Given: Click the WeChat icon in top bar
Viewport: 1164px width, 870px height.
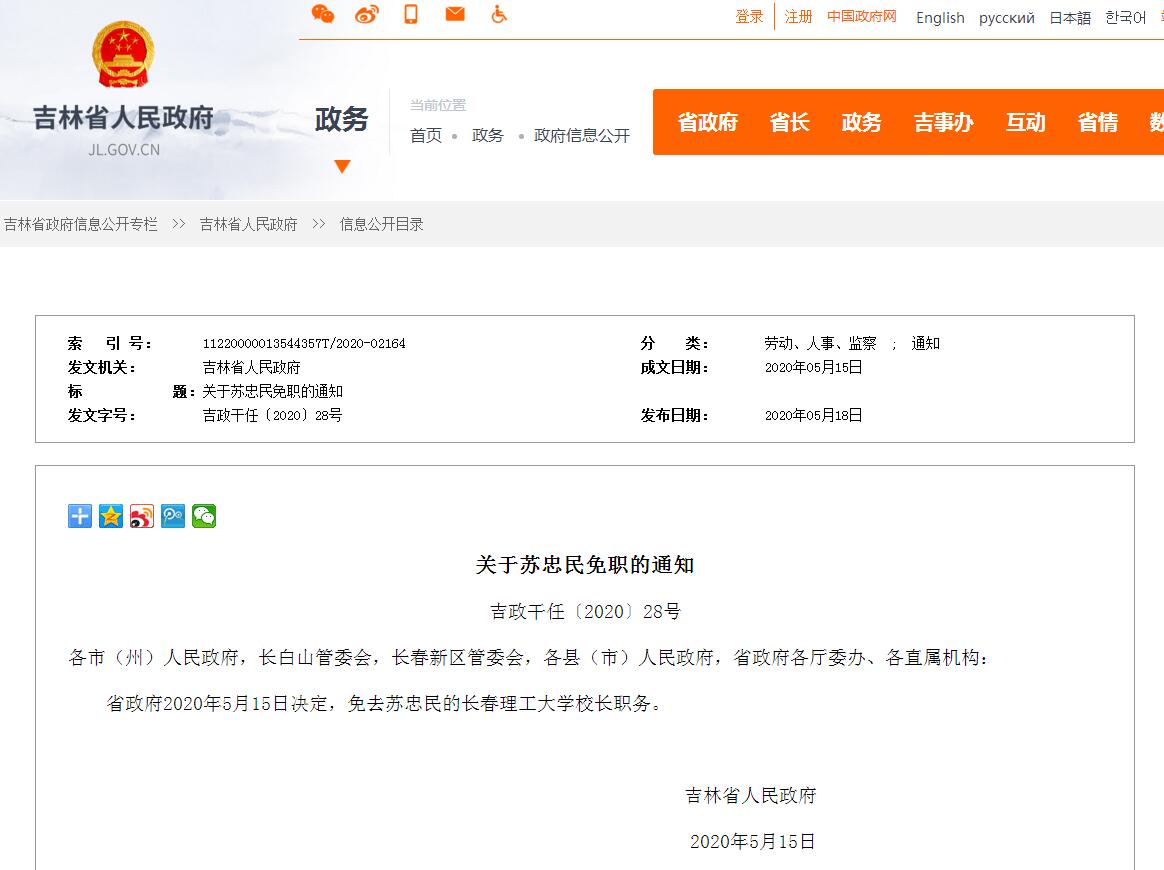Looking at the screenshot, I should pos(322,14).
